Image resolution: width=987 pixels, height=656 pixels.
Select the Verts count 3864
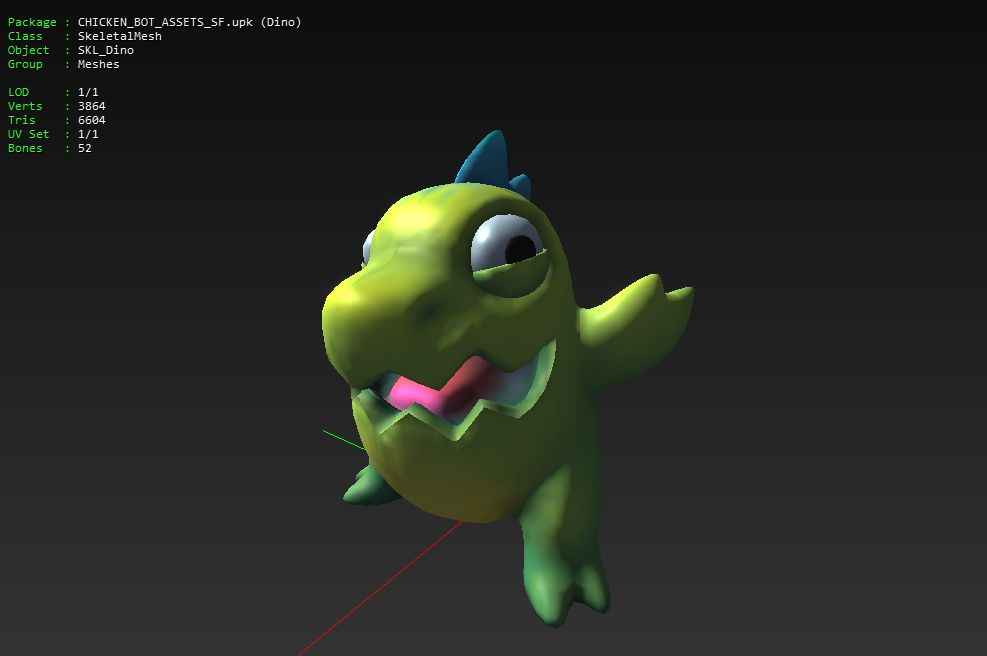pos(91,106)
